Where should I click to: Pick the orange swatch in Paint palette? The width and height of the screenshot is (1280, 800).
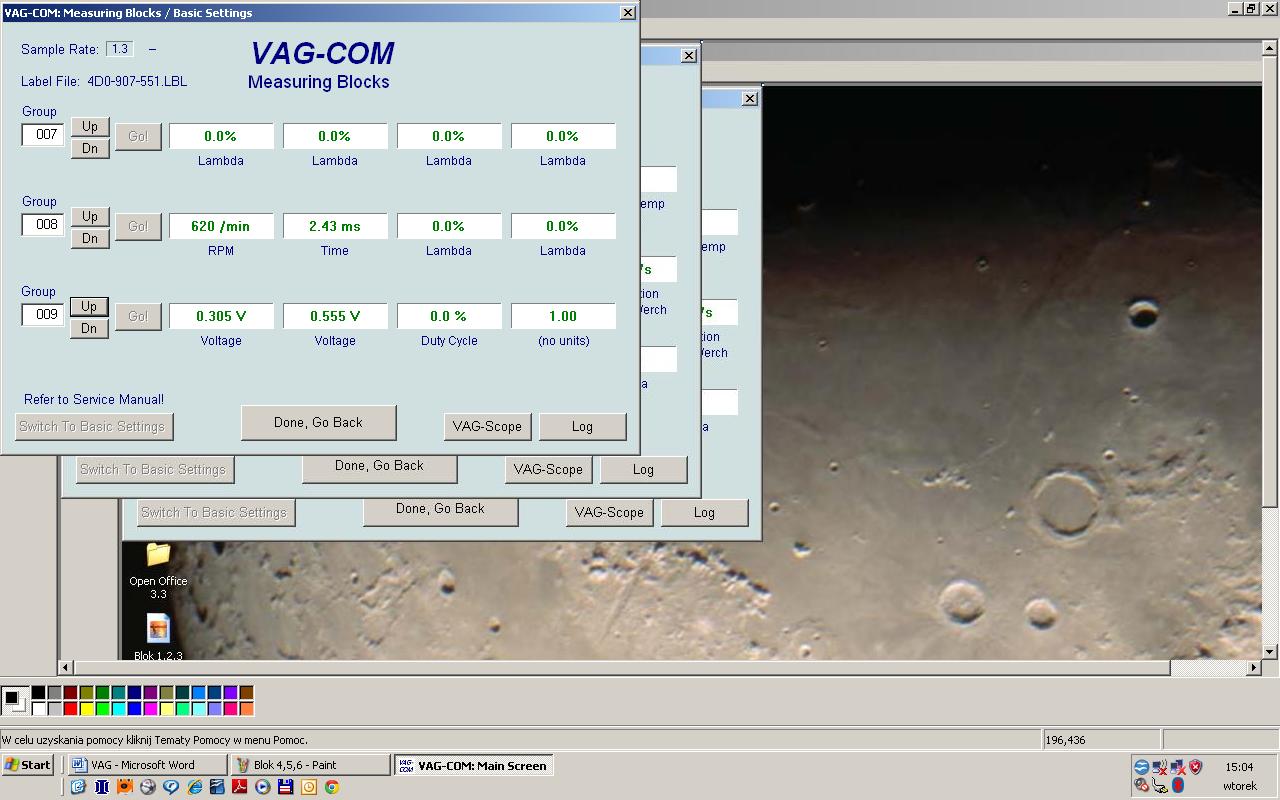click(x=246, y=708)
